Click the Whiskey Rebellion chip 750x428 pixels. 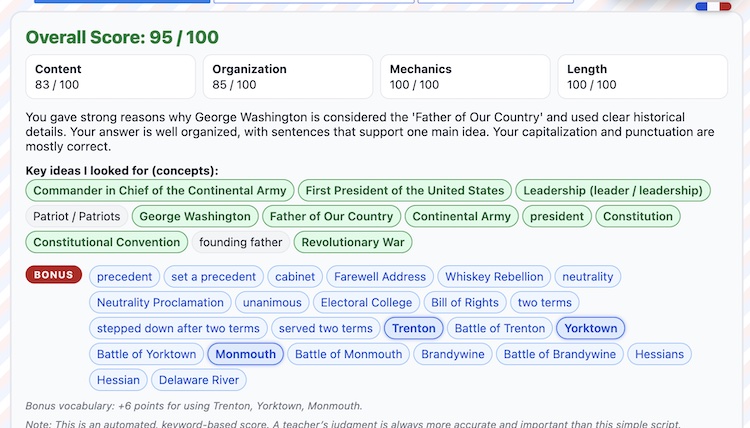[494, 276]
